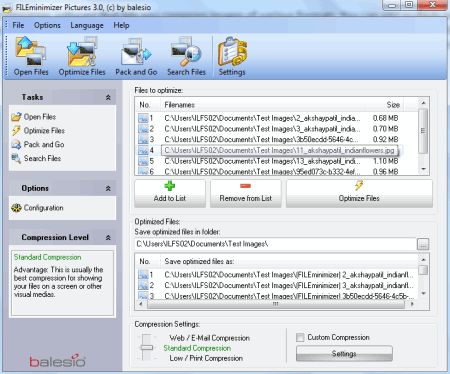Image resolution: width=450 pixels, height=374 pixels.
Task: Click the image icon of file row 2
Action: point(143,129)
